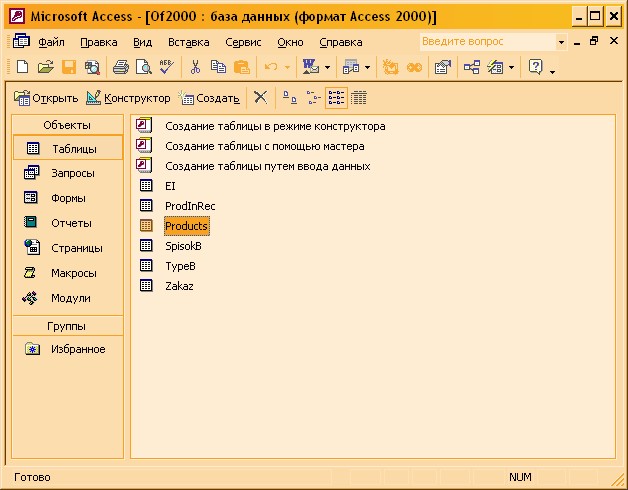Select Запросы in the objects pane

(x=67, y=173)
